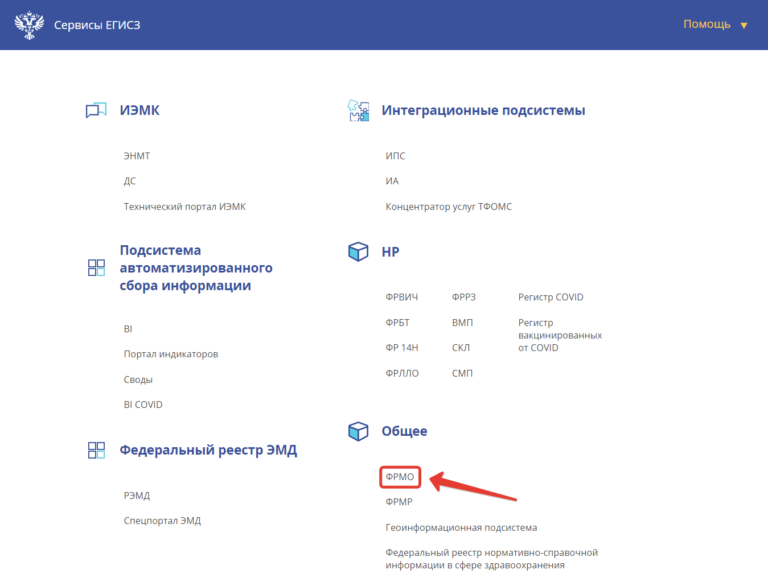Open the Спецпортал ЭМД link

coord(162,520)
